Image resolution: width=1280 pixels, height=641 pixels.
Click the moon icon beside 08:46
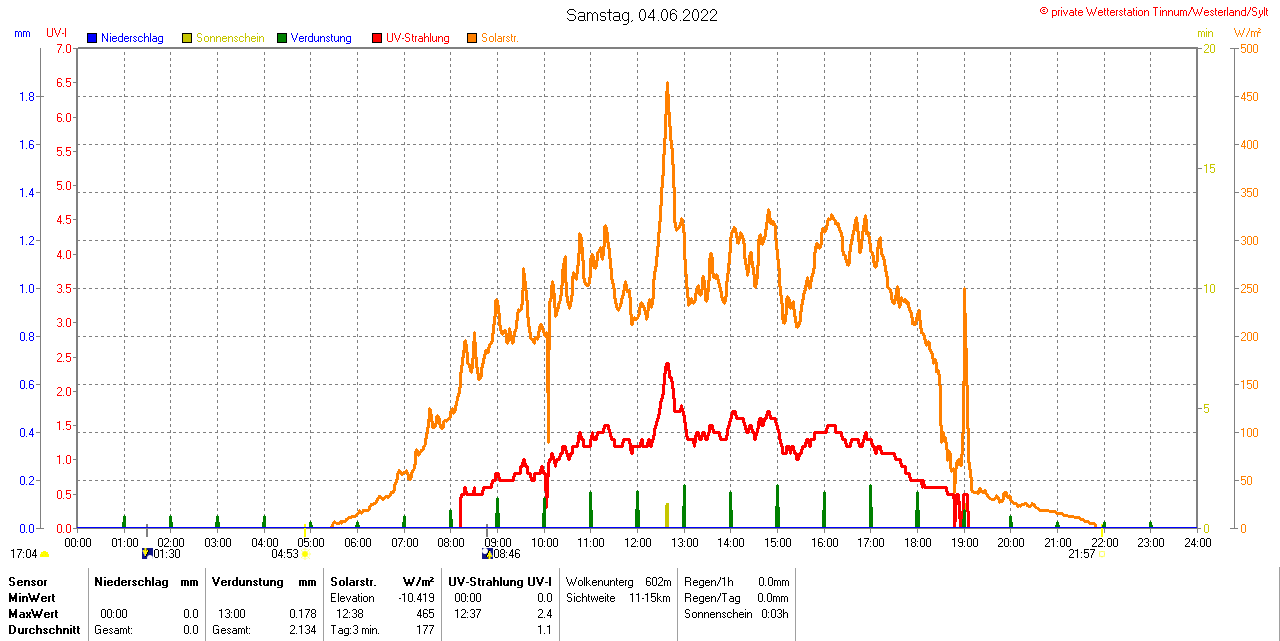pyautogui.click(x=487, y=553)
